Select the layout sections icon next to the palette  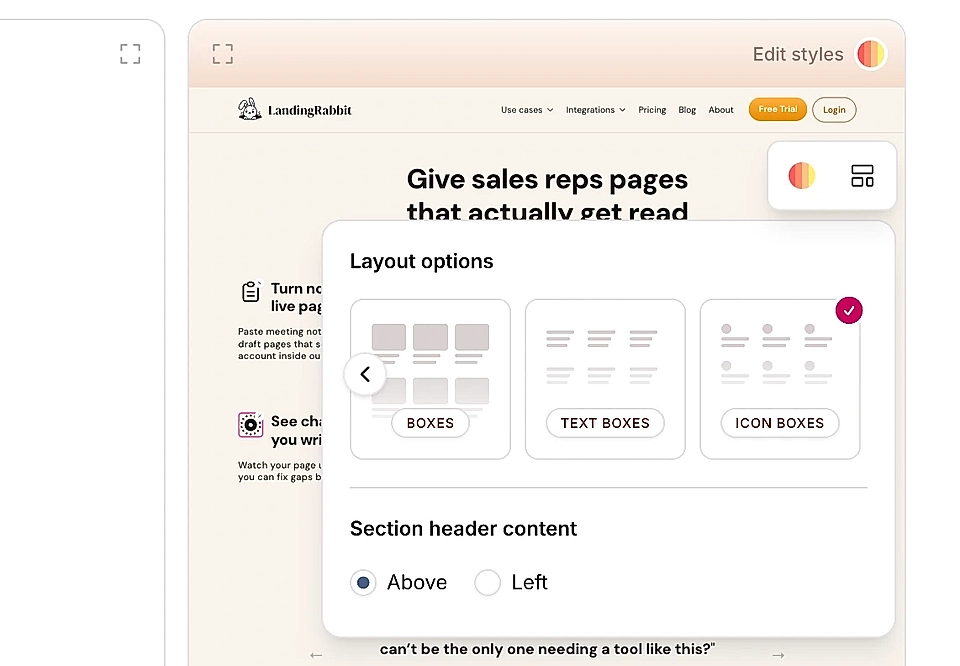(862, 175)
